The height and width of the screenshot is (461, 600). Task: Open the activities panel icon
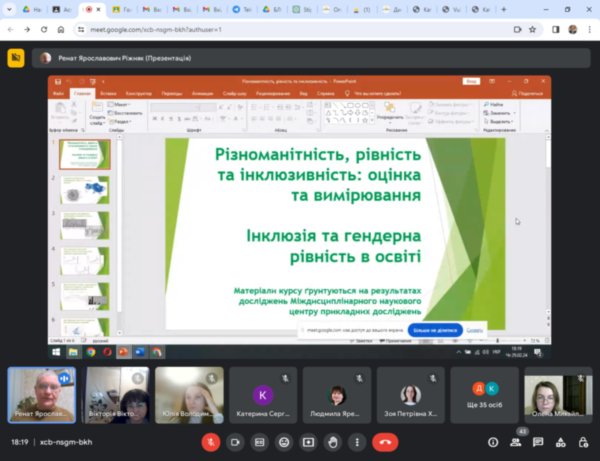click(562, 441)
